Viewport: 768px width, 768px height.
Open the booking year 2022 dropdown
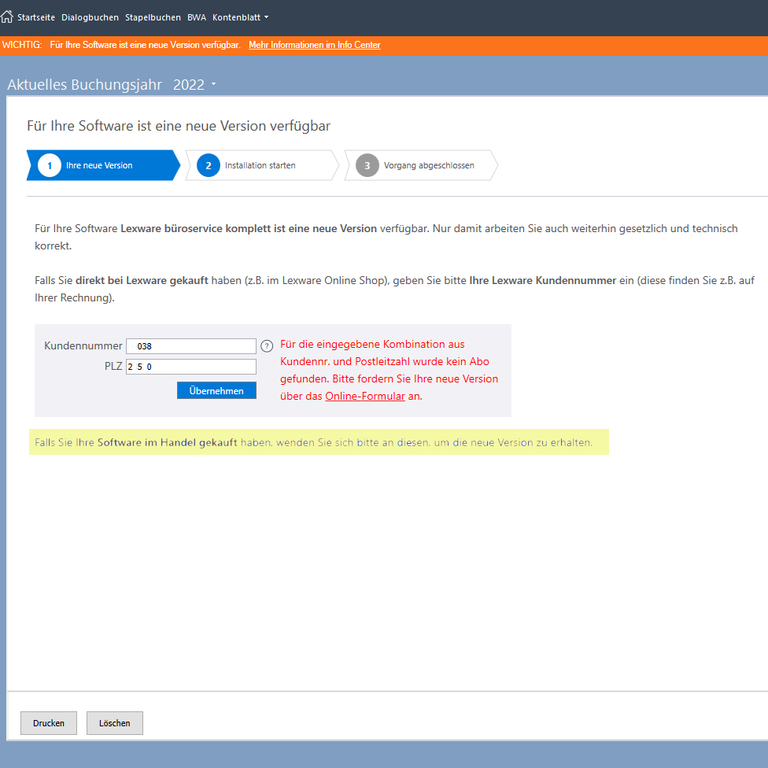(x=194, y=85)
